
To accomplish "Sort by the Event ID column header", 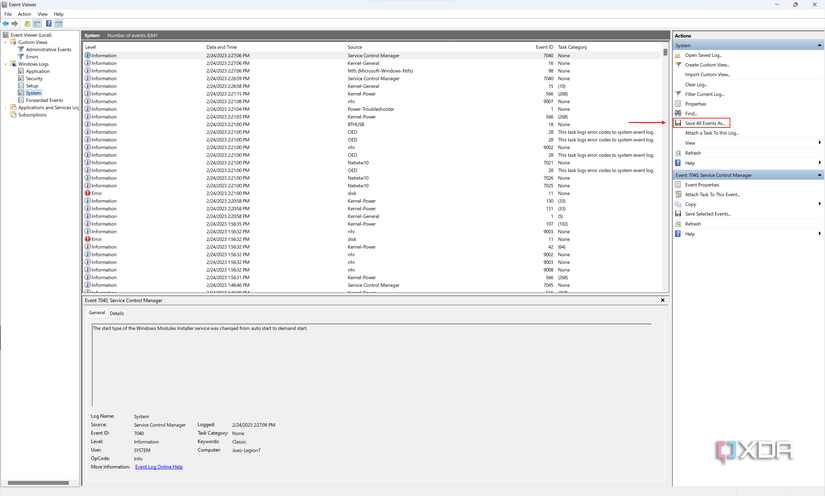I will 503,47.
